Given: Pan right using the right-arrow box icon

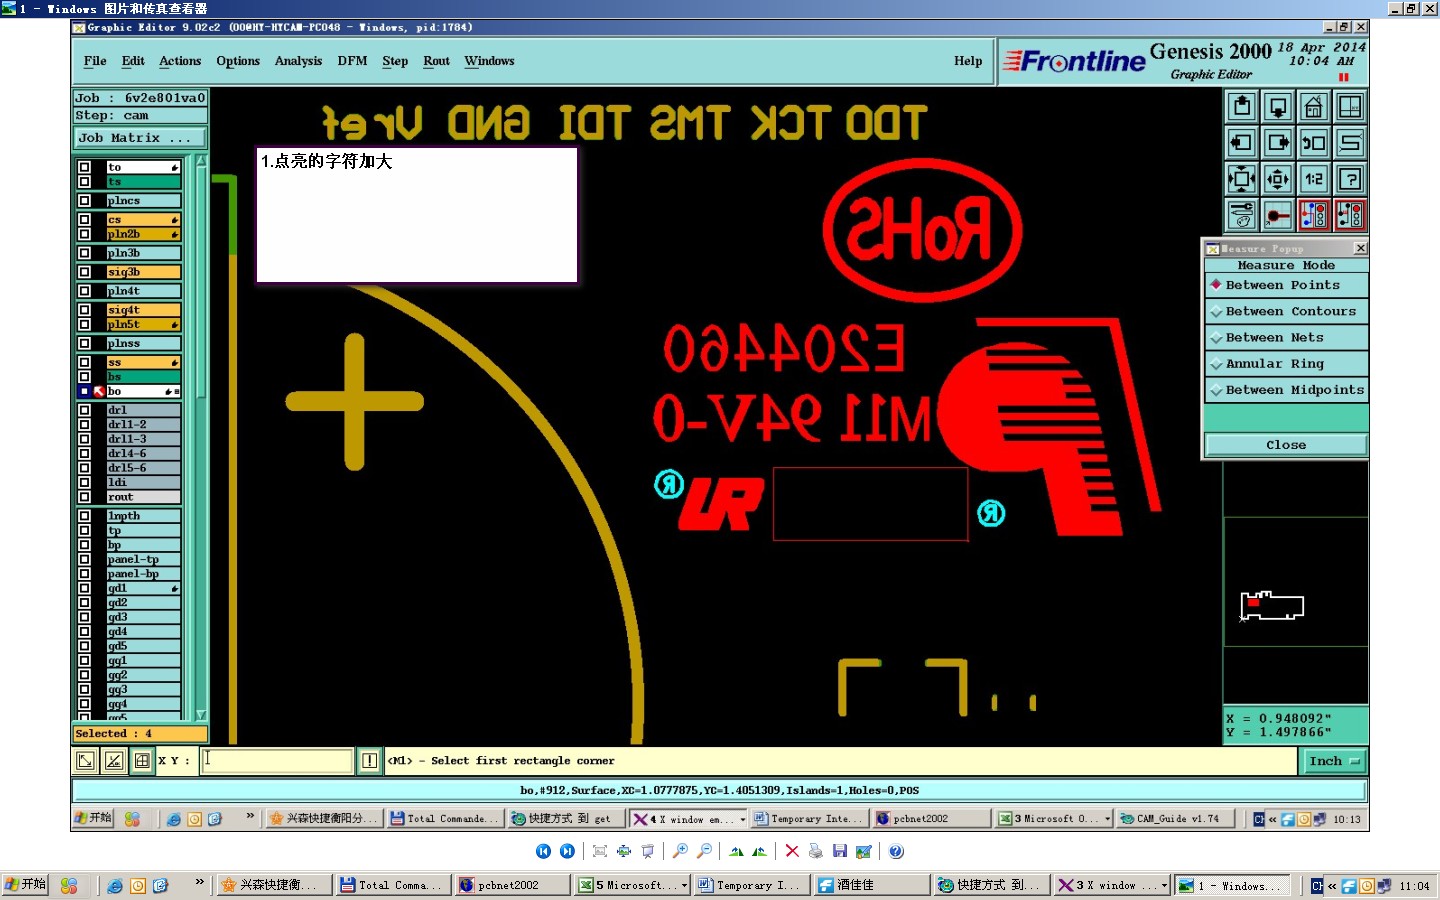Looking at the screenshot, I should (x=1278, y=143).
